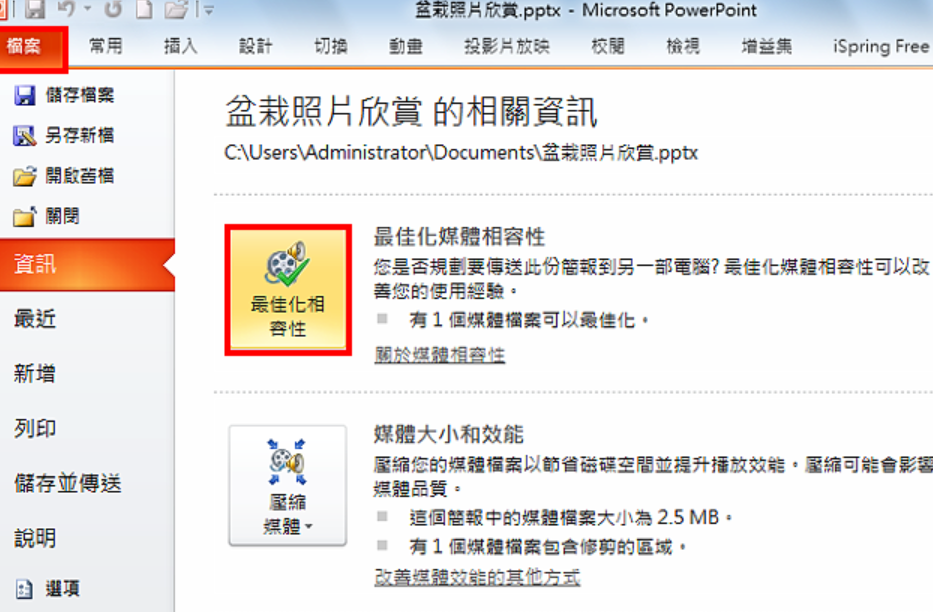
Task: Click 關閉 close folder icon
Action: coord(24,216)
